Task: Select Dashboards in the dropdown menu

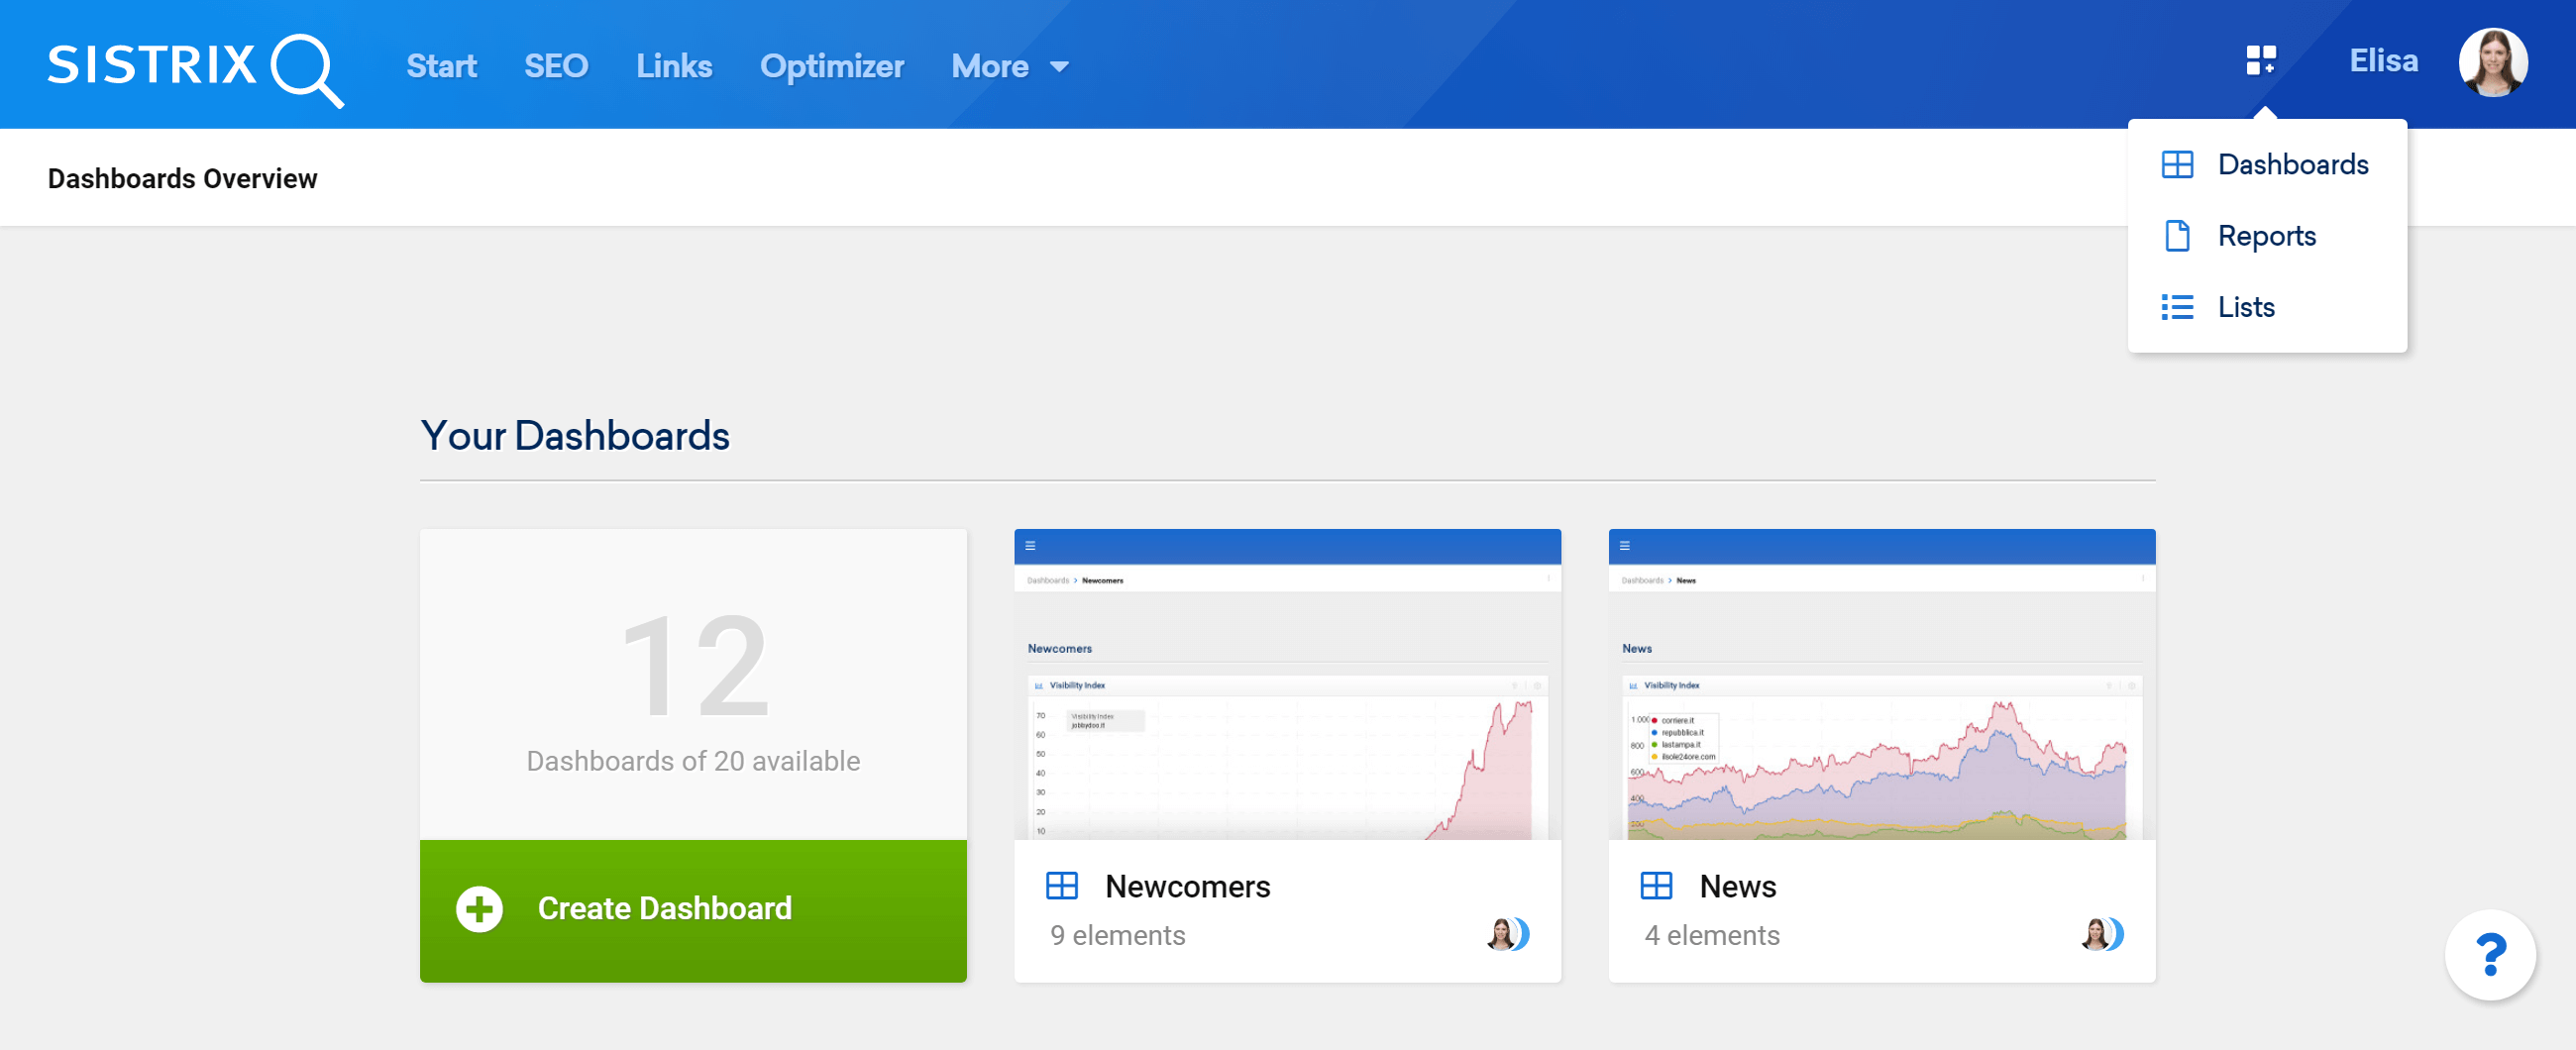Action: [2266, 165]
